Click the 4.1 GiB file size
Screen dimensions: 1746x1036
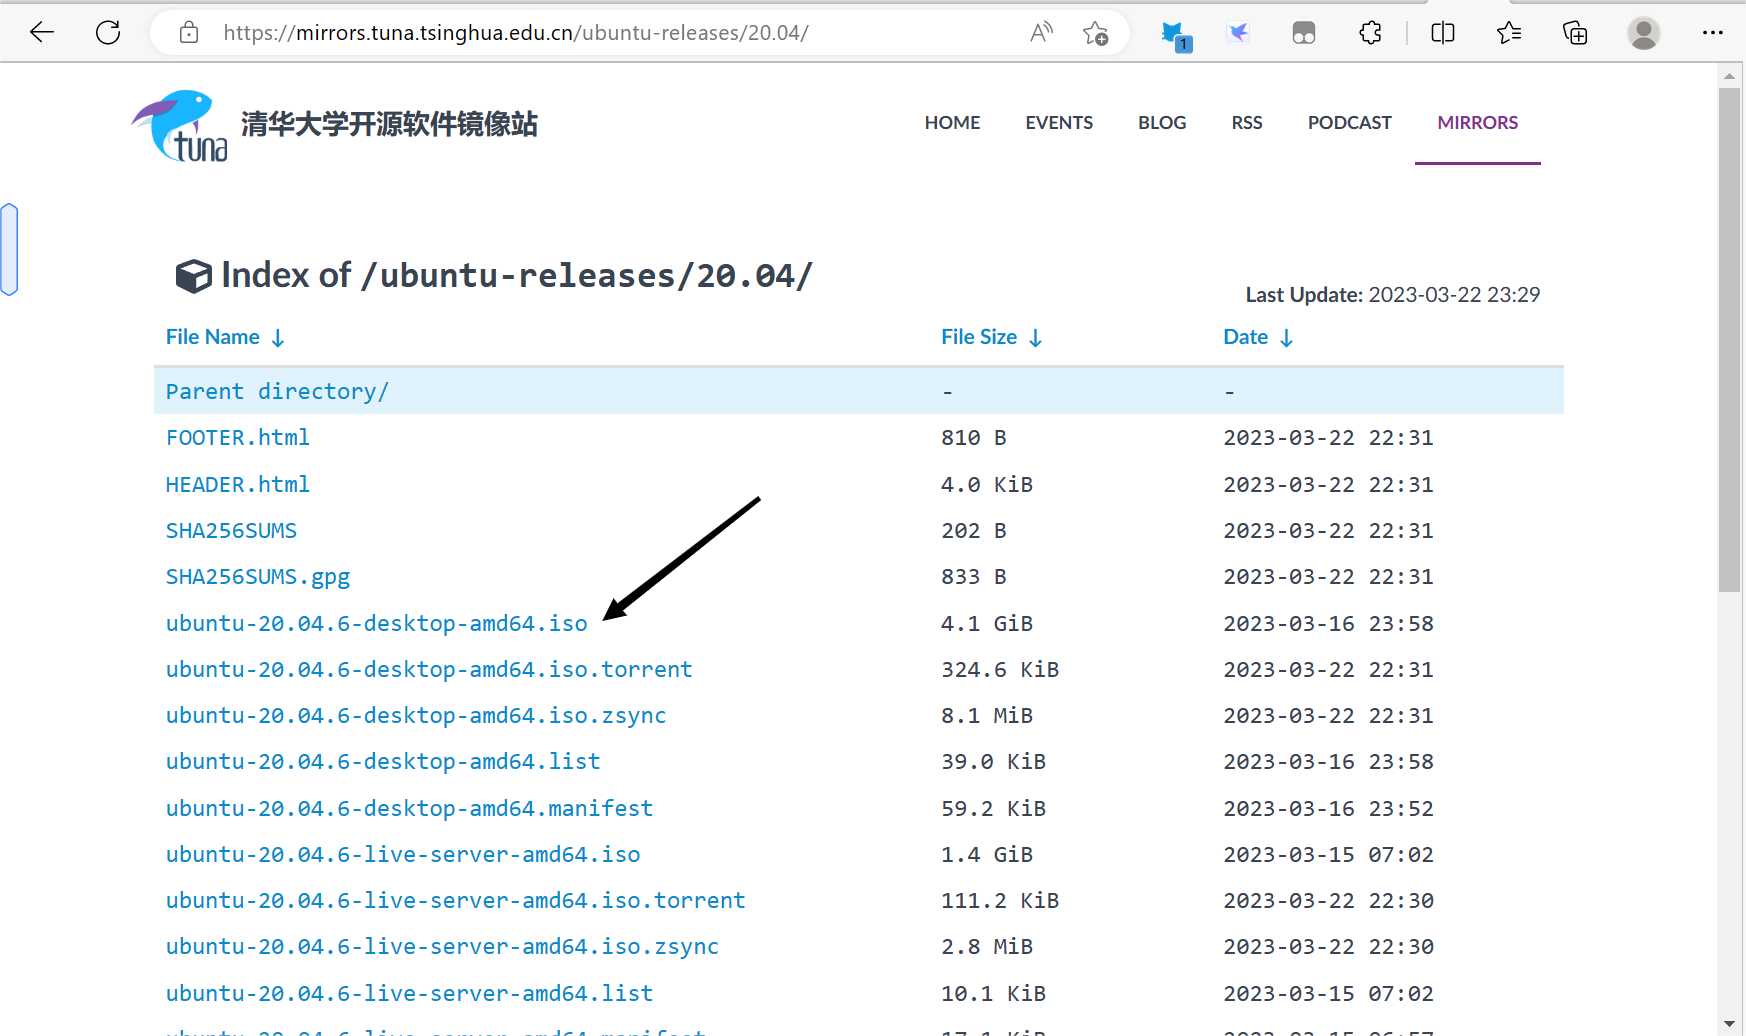click(987, 623)
